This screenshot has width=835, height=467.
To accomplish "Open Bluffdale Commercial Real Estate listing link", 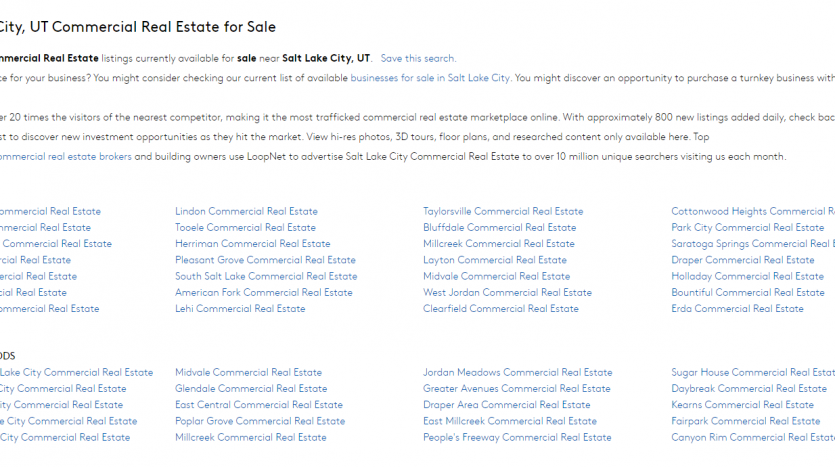I will click(x=499, y=228).
